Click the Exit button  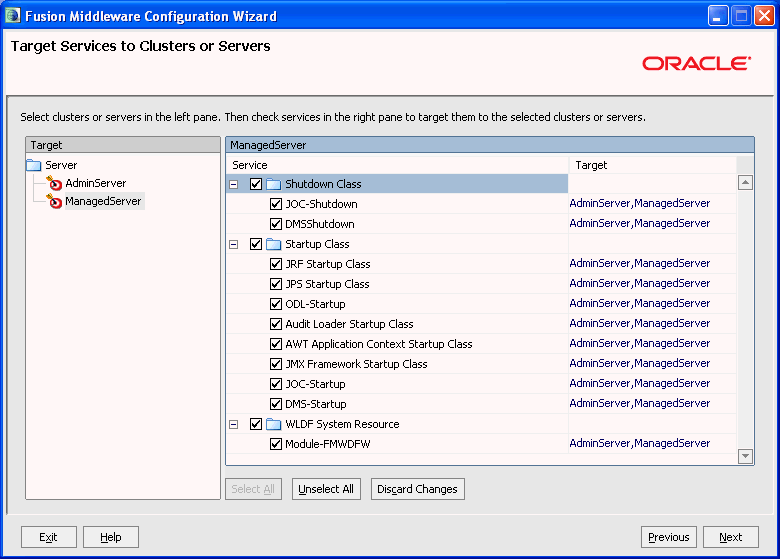click(x=49, y=537)
